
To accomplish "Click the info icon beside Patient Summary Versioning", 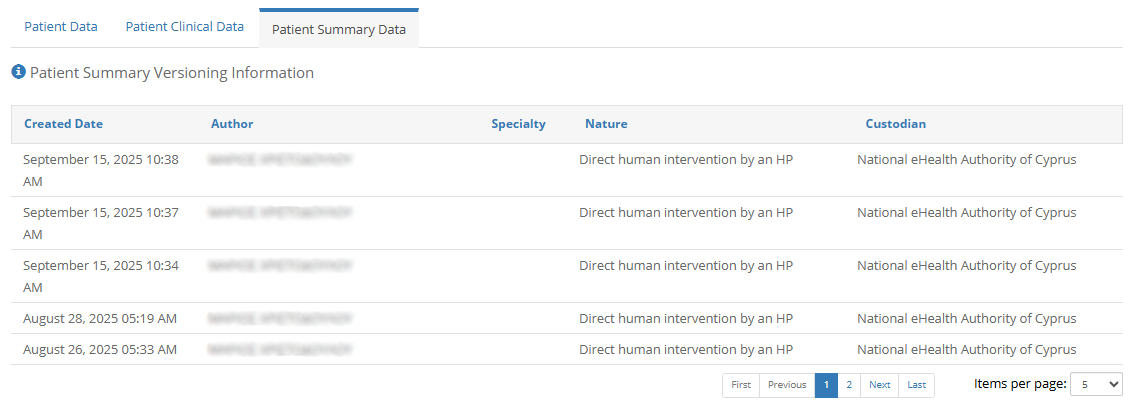I will coord(18,73).
